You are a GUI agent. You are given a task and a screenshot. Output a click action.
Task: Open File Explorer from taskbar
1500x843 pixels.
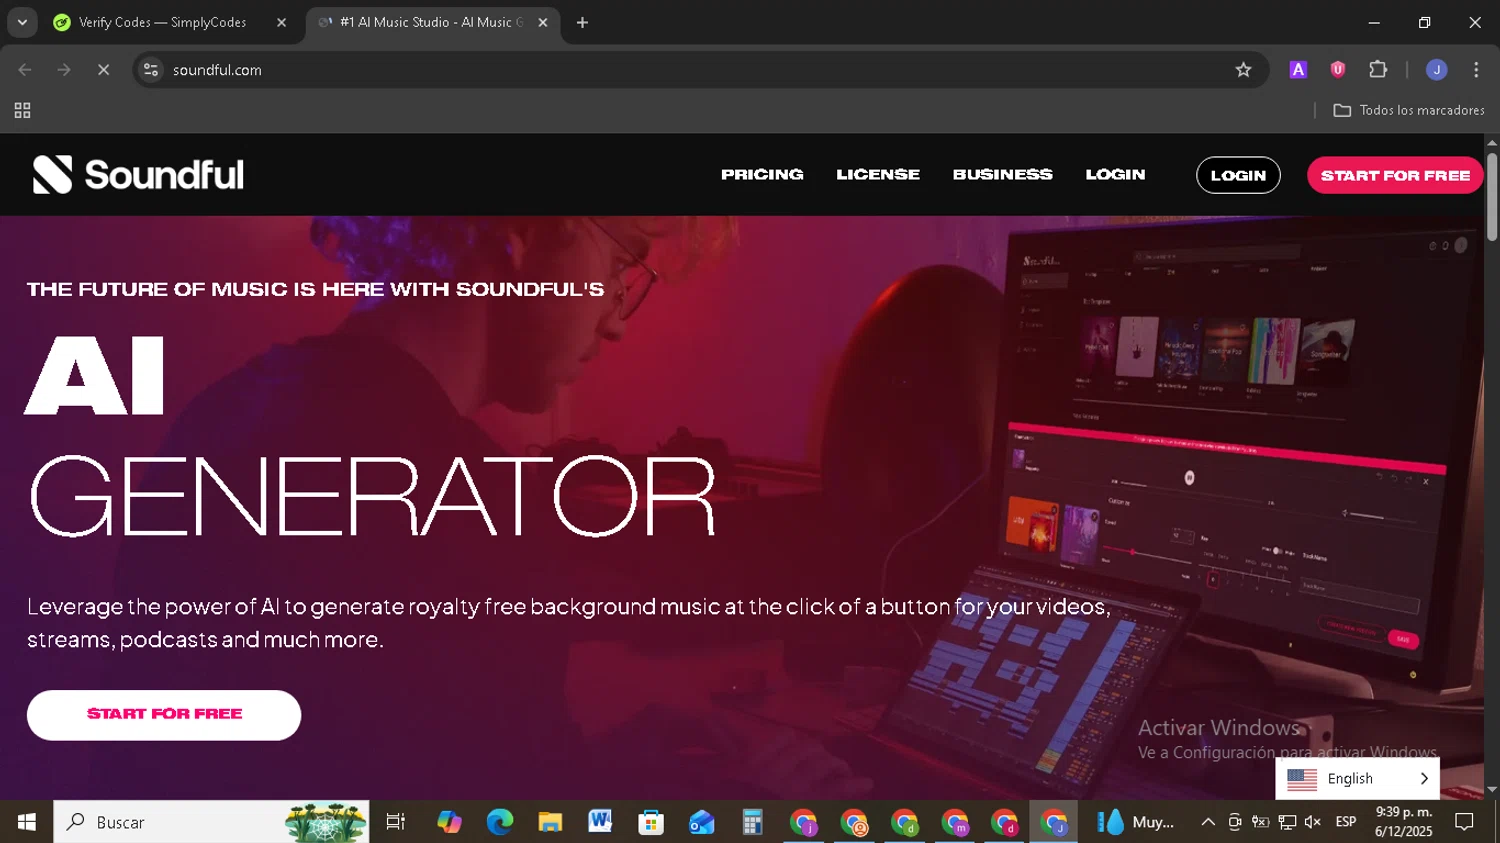tap(550, 822)
